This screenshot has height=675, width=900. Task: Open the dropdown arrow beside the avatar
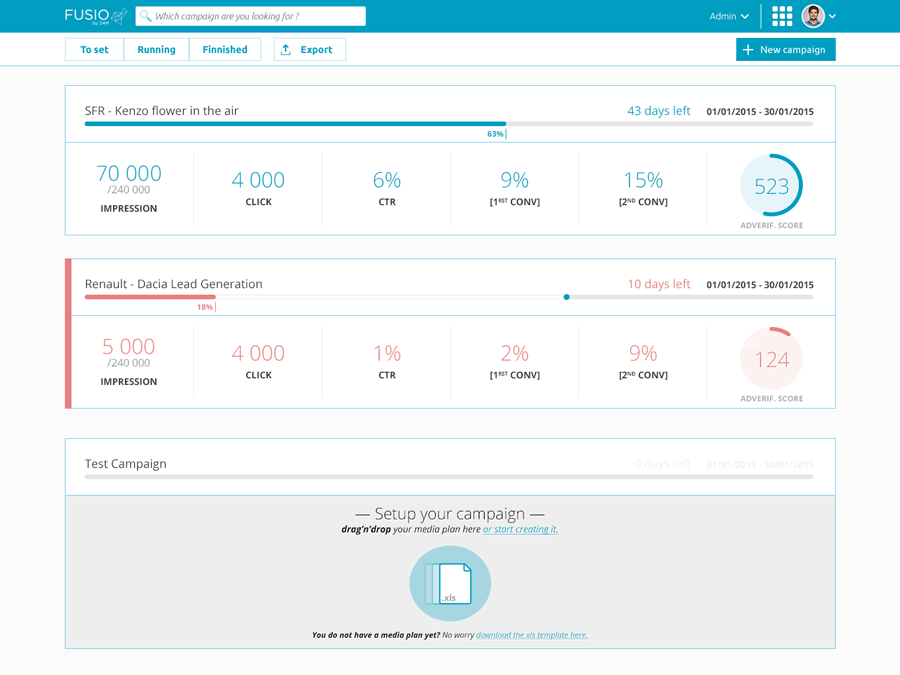(832, 16)
